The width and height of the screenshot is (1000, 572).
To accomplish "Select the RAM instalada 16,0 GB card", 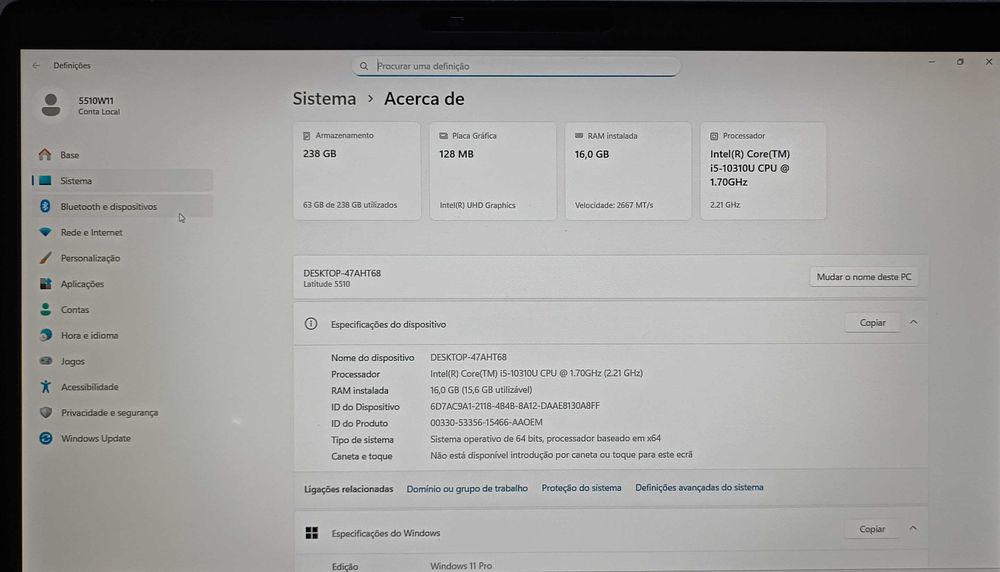I will pyautogui.click(x=628, y=171).
